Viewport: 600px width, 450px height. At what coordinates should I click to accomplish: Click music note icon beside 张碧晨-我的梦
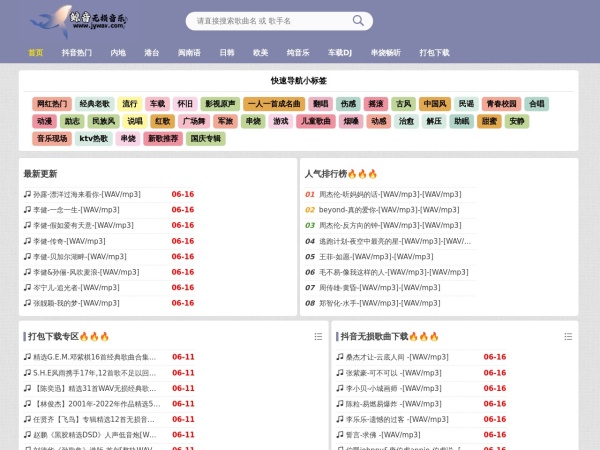[28, 303]
